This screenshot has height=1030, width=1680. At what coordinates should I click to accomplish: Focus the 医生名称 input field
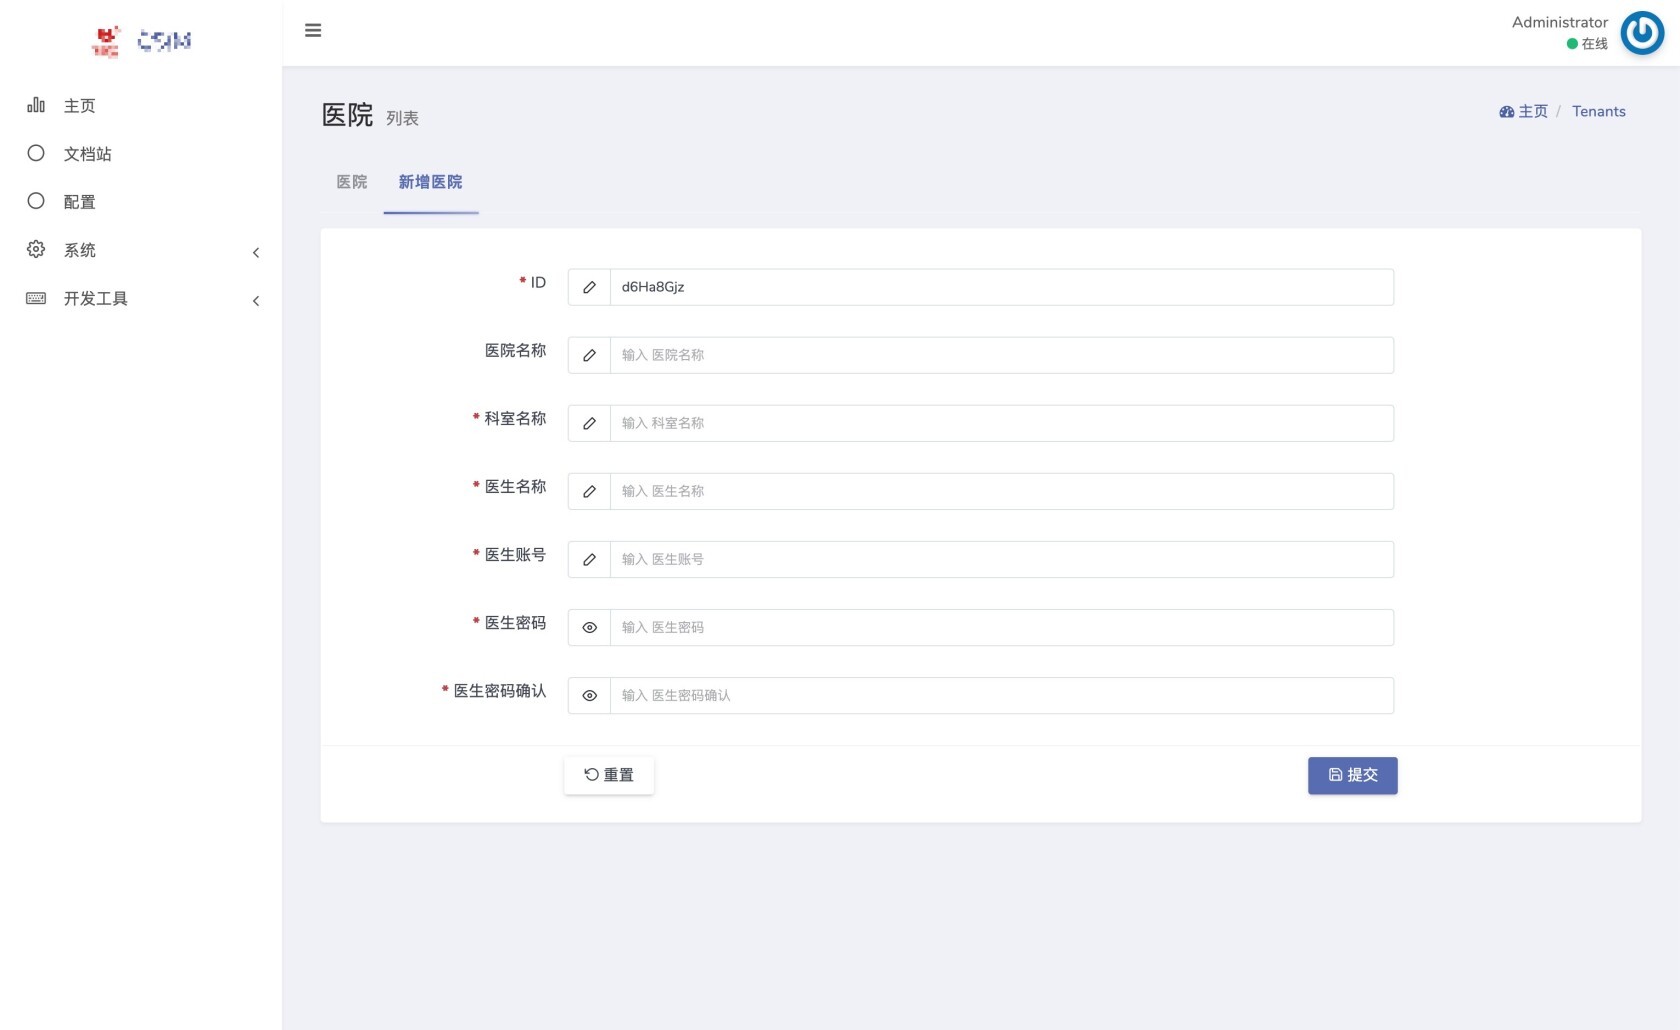click(1002, 491)
